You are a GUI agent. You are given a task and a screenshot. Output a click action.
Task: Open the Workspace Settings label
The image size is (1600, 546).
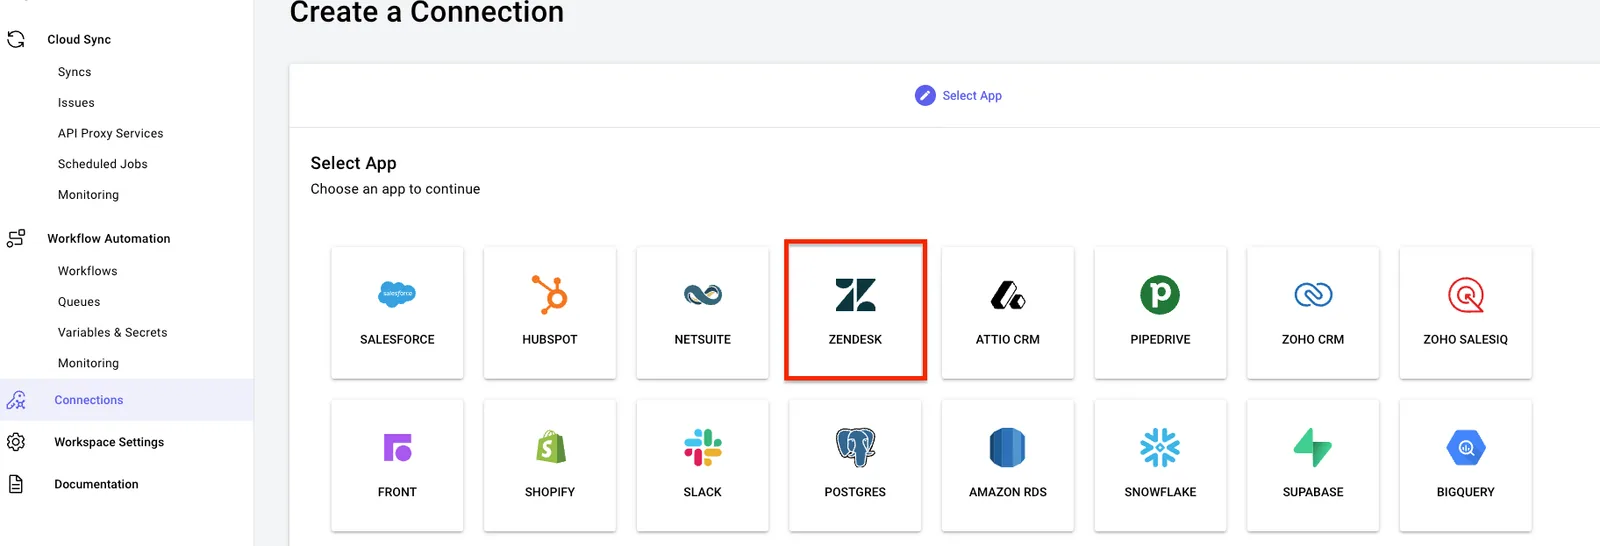[109, 442]
